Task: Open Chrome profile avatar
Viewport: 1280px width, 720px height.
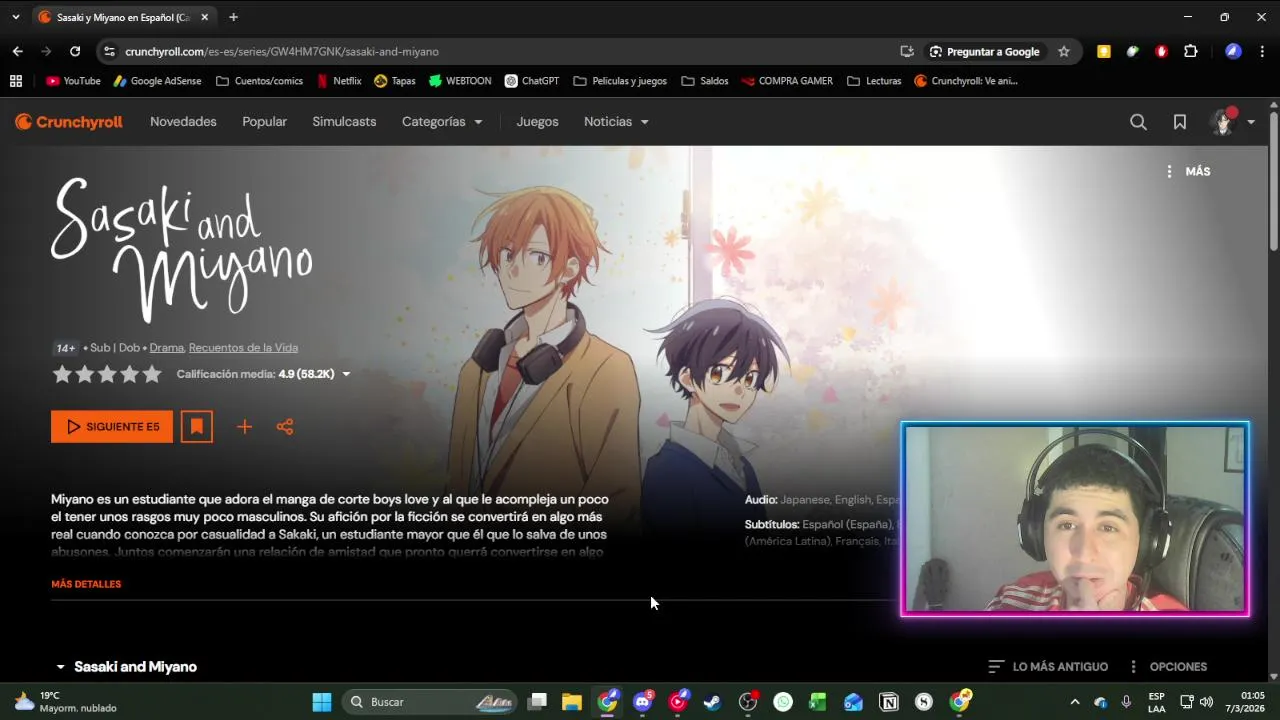Action: [1233, 51]
